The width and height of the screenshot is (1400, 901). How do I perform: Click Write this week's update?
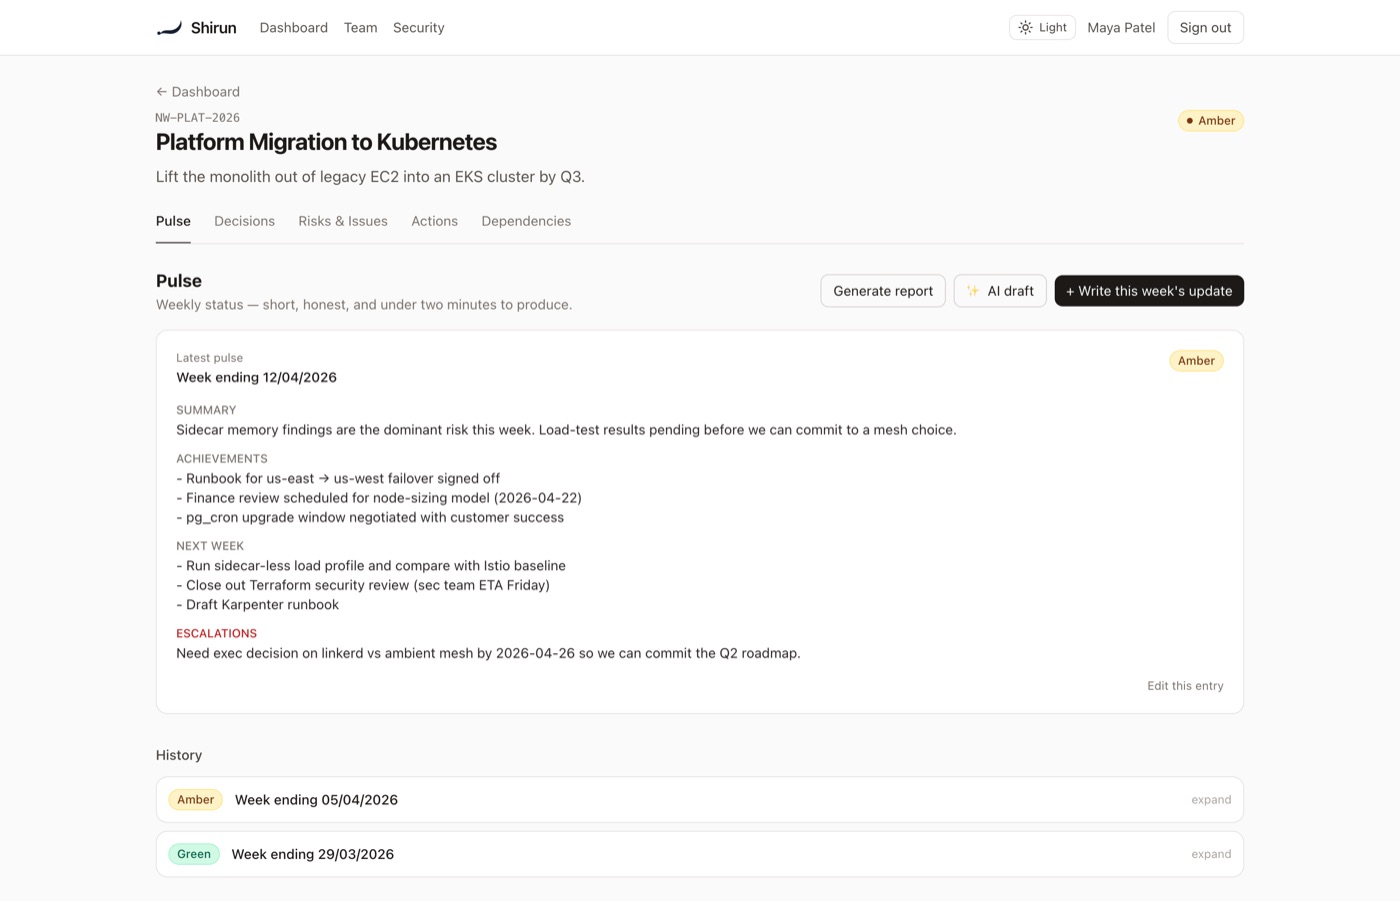(1149, 291)
